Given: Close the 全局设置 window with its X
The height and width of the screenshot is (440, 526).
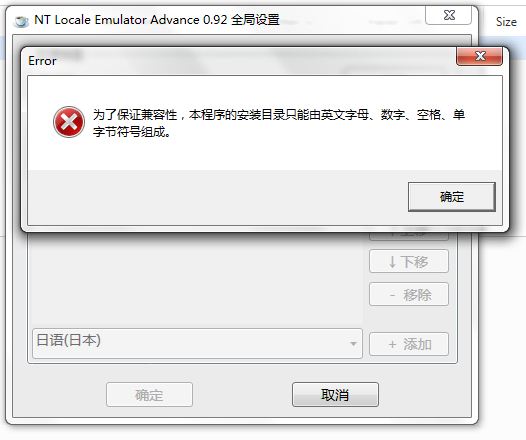Looking at the screenshot, I should click(449, 15).
